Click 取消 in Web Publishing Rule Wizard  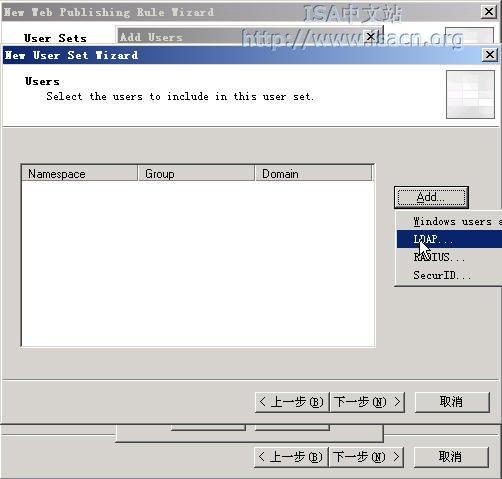451,457
